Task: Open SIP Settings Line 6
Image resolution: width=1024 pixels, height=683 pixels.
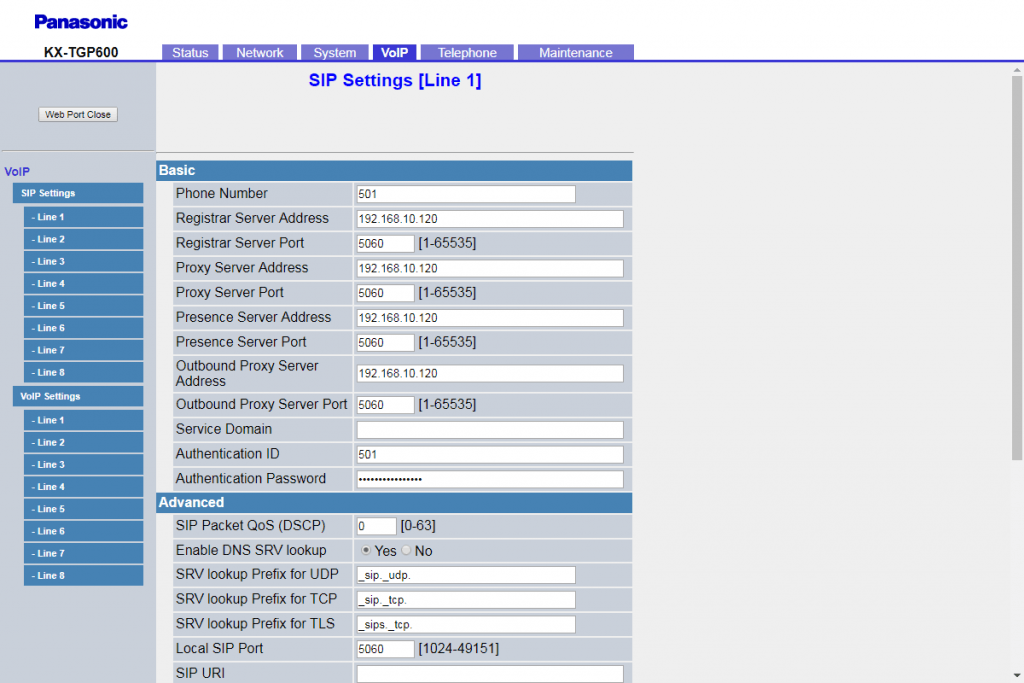Action: 84,328
